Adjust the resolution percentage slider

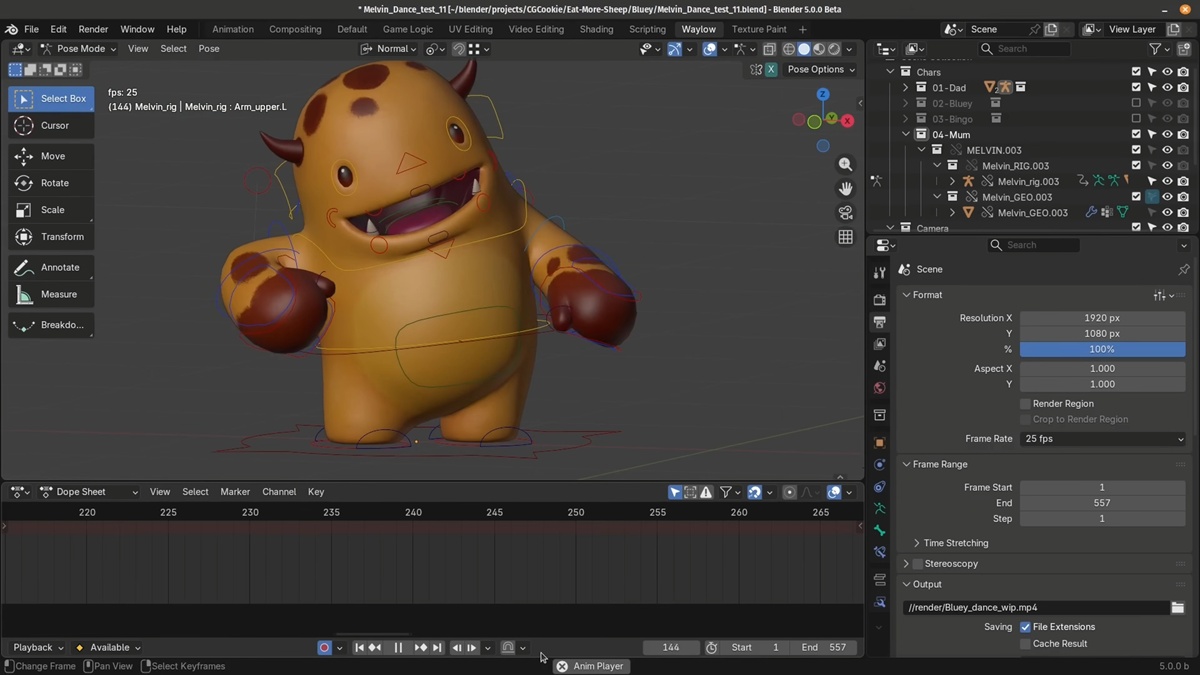click(x=1102, y=349)
